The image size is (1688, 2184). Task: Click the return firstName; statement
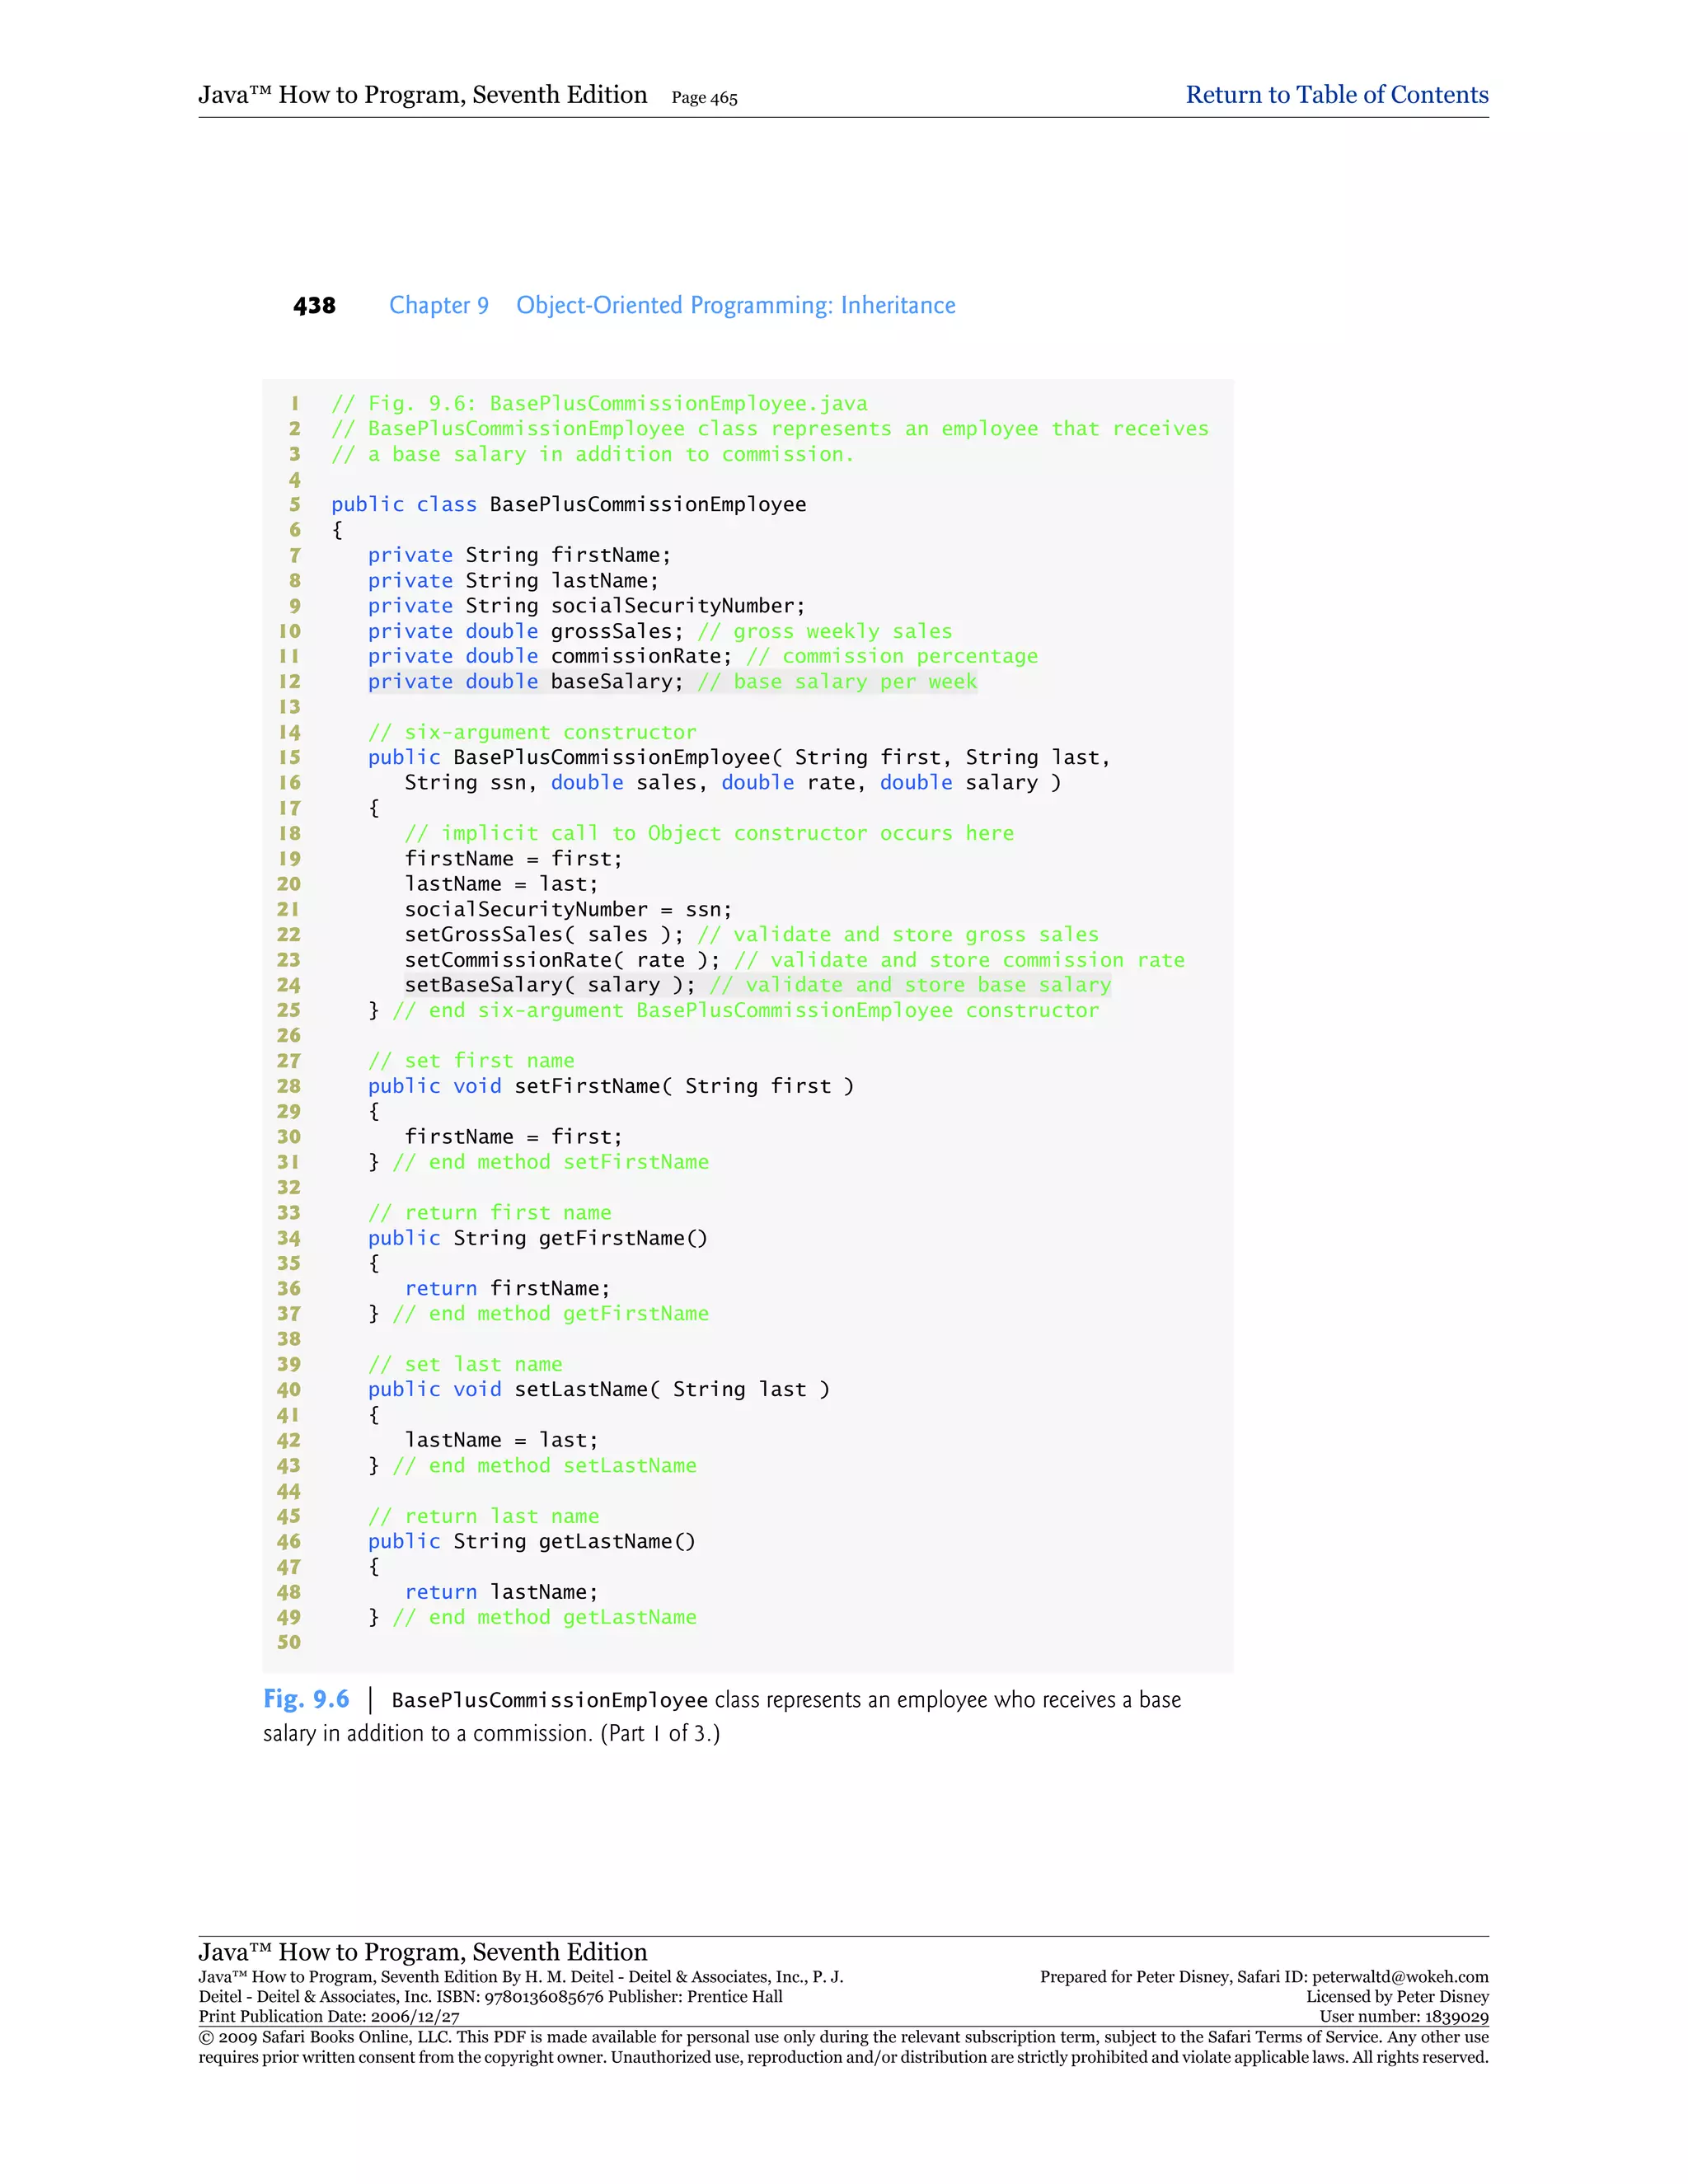[x=507, y=1288]
